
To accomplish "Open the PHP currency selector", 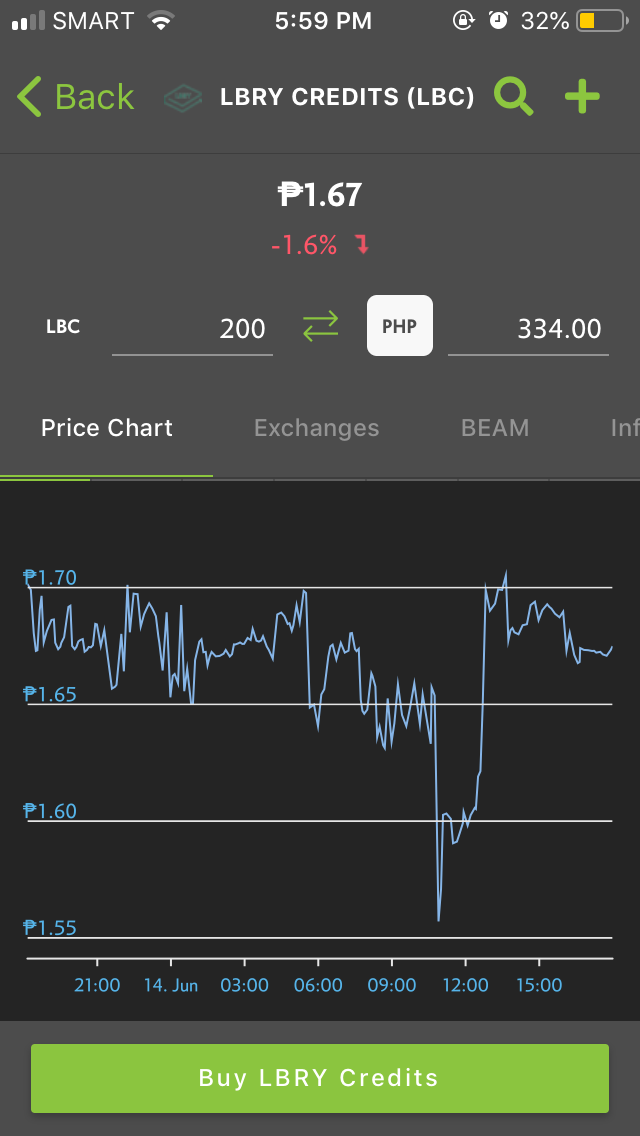I will [x=399, y=325].
